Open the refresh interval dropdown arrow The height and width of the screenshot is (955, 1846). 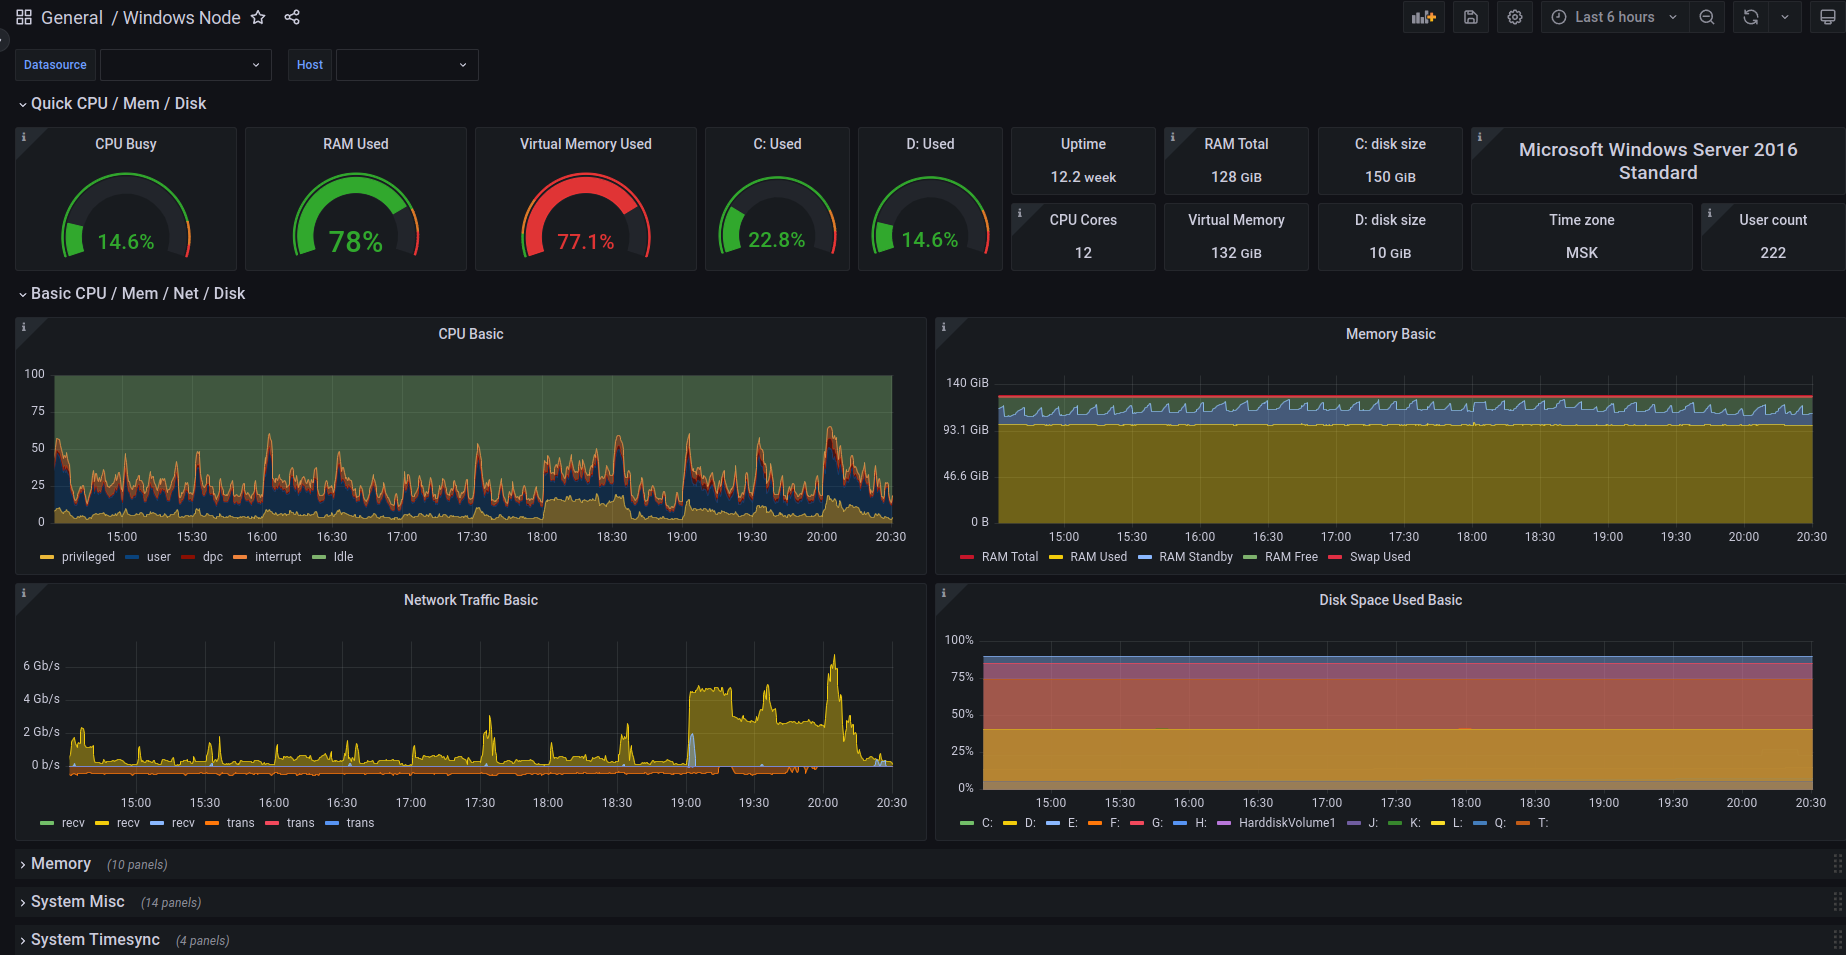pyautogui.click(x=1785, y=17)
